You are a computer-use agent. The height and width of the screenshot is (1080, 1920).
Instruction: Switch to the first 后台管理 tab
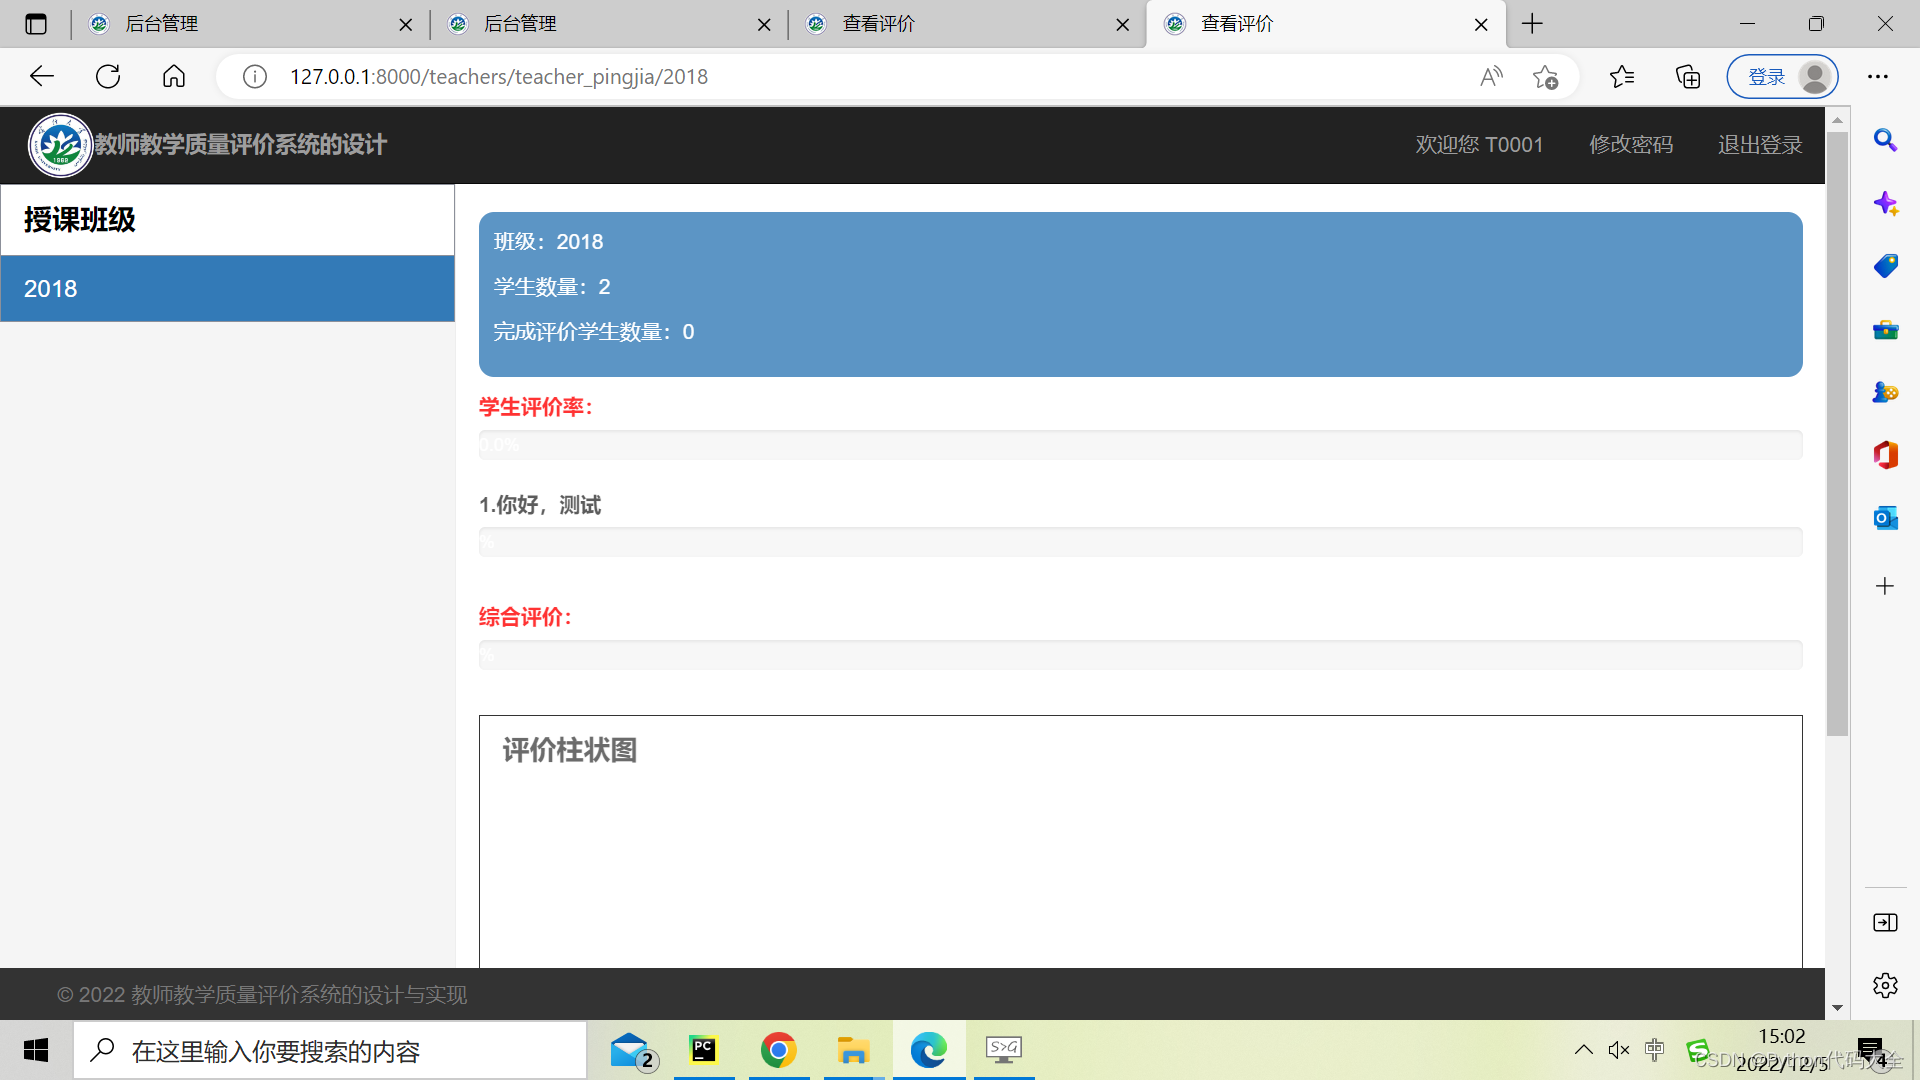click(240, 24)
